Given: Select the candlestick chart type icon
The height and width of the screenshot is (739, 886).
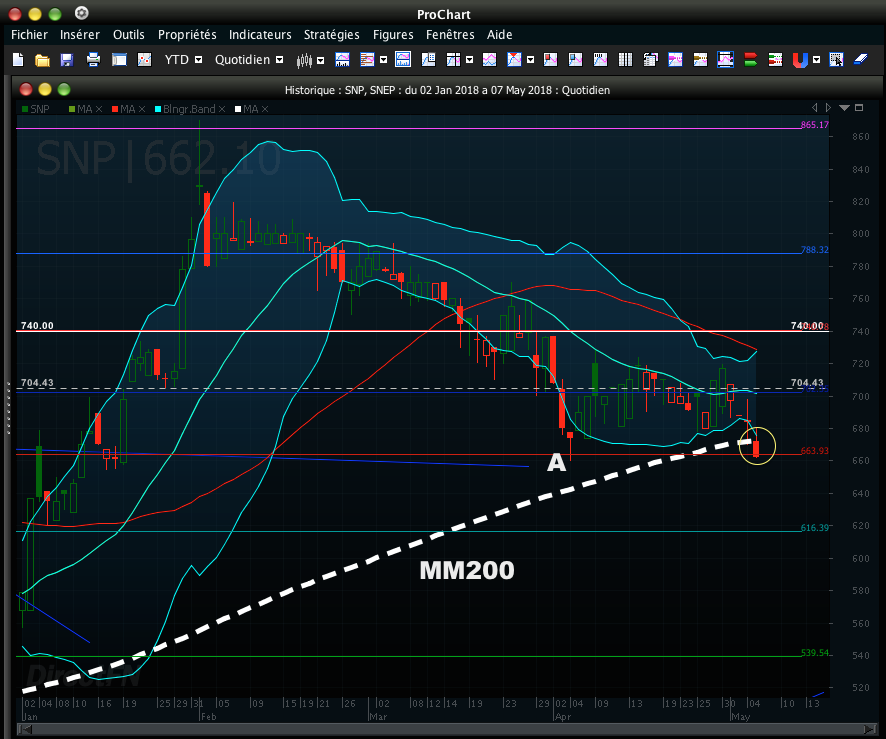Looking at the screenshot, I should 304,60.
